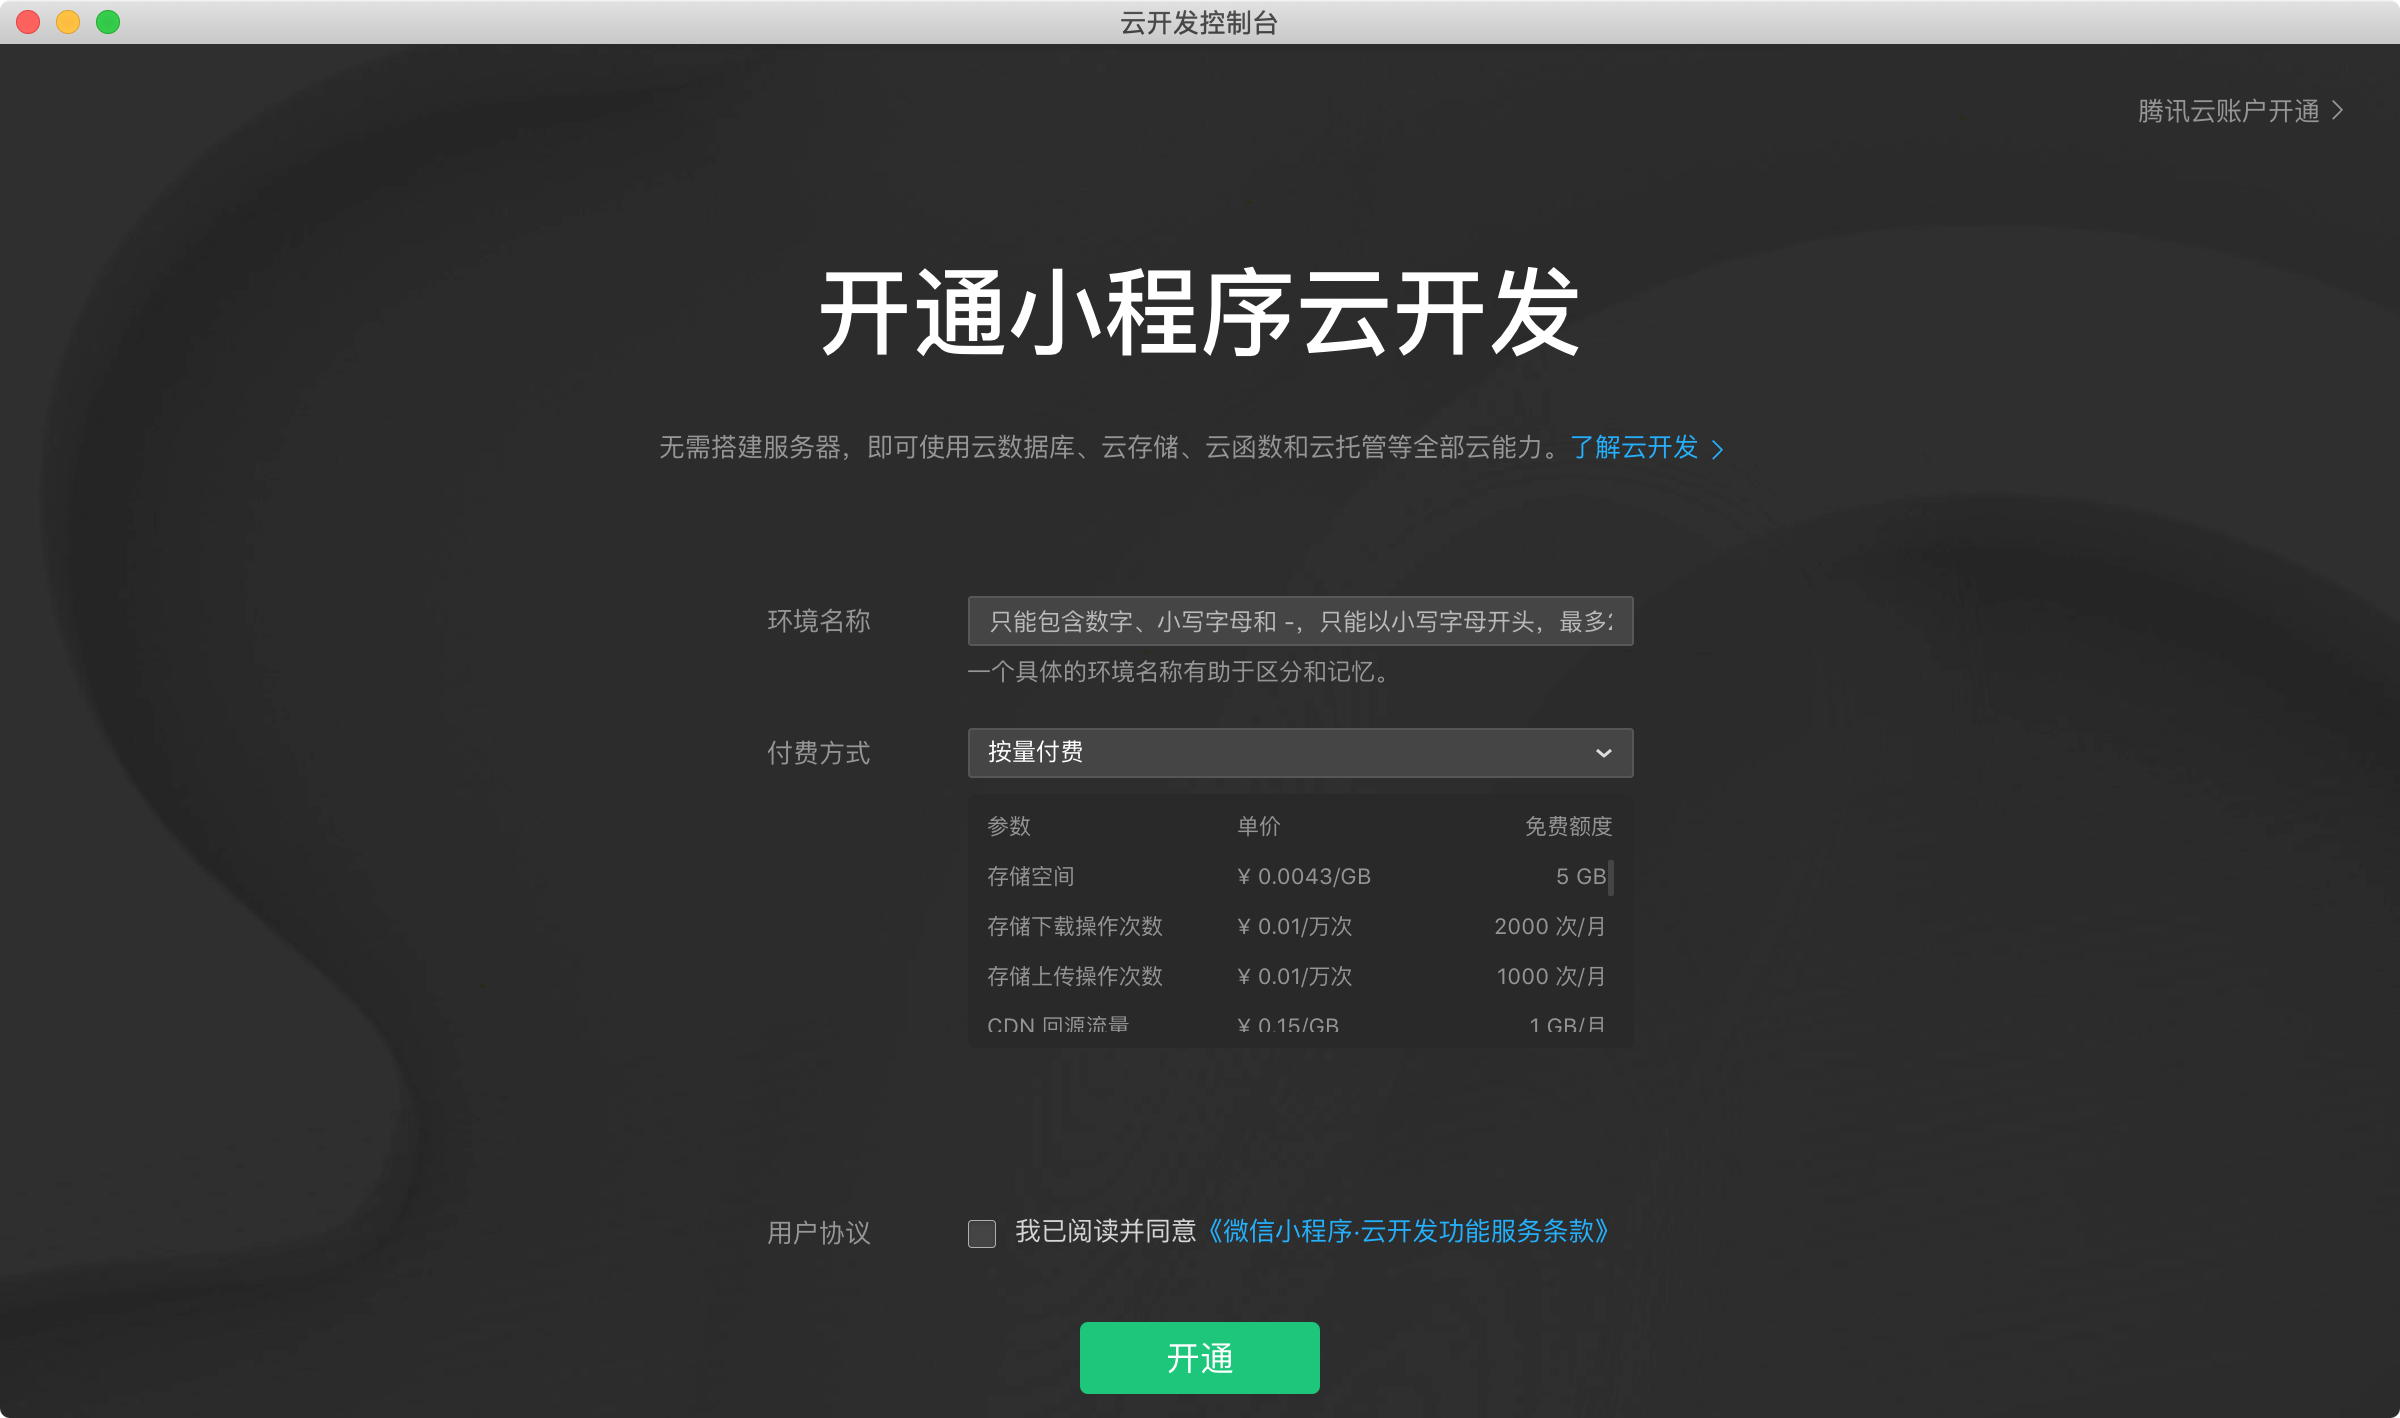Open the 付费方式 billing dropdown
Screen dimensions: 2400x1418
pos(1298,753)
